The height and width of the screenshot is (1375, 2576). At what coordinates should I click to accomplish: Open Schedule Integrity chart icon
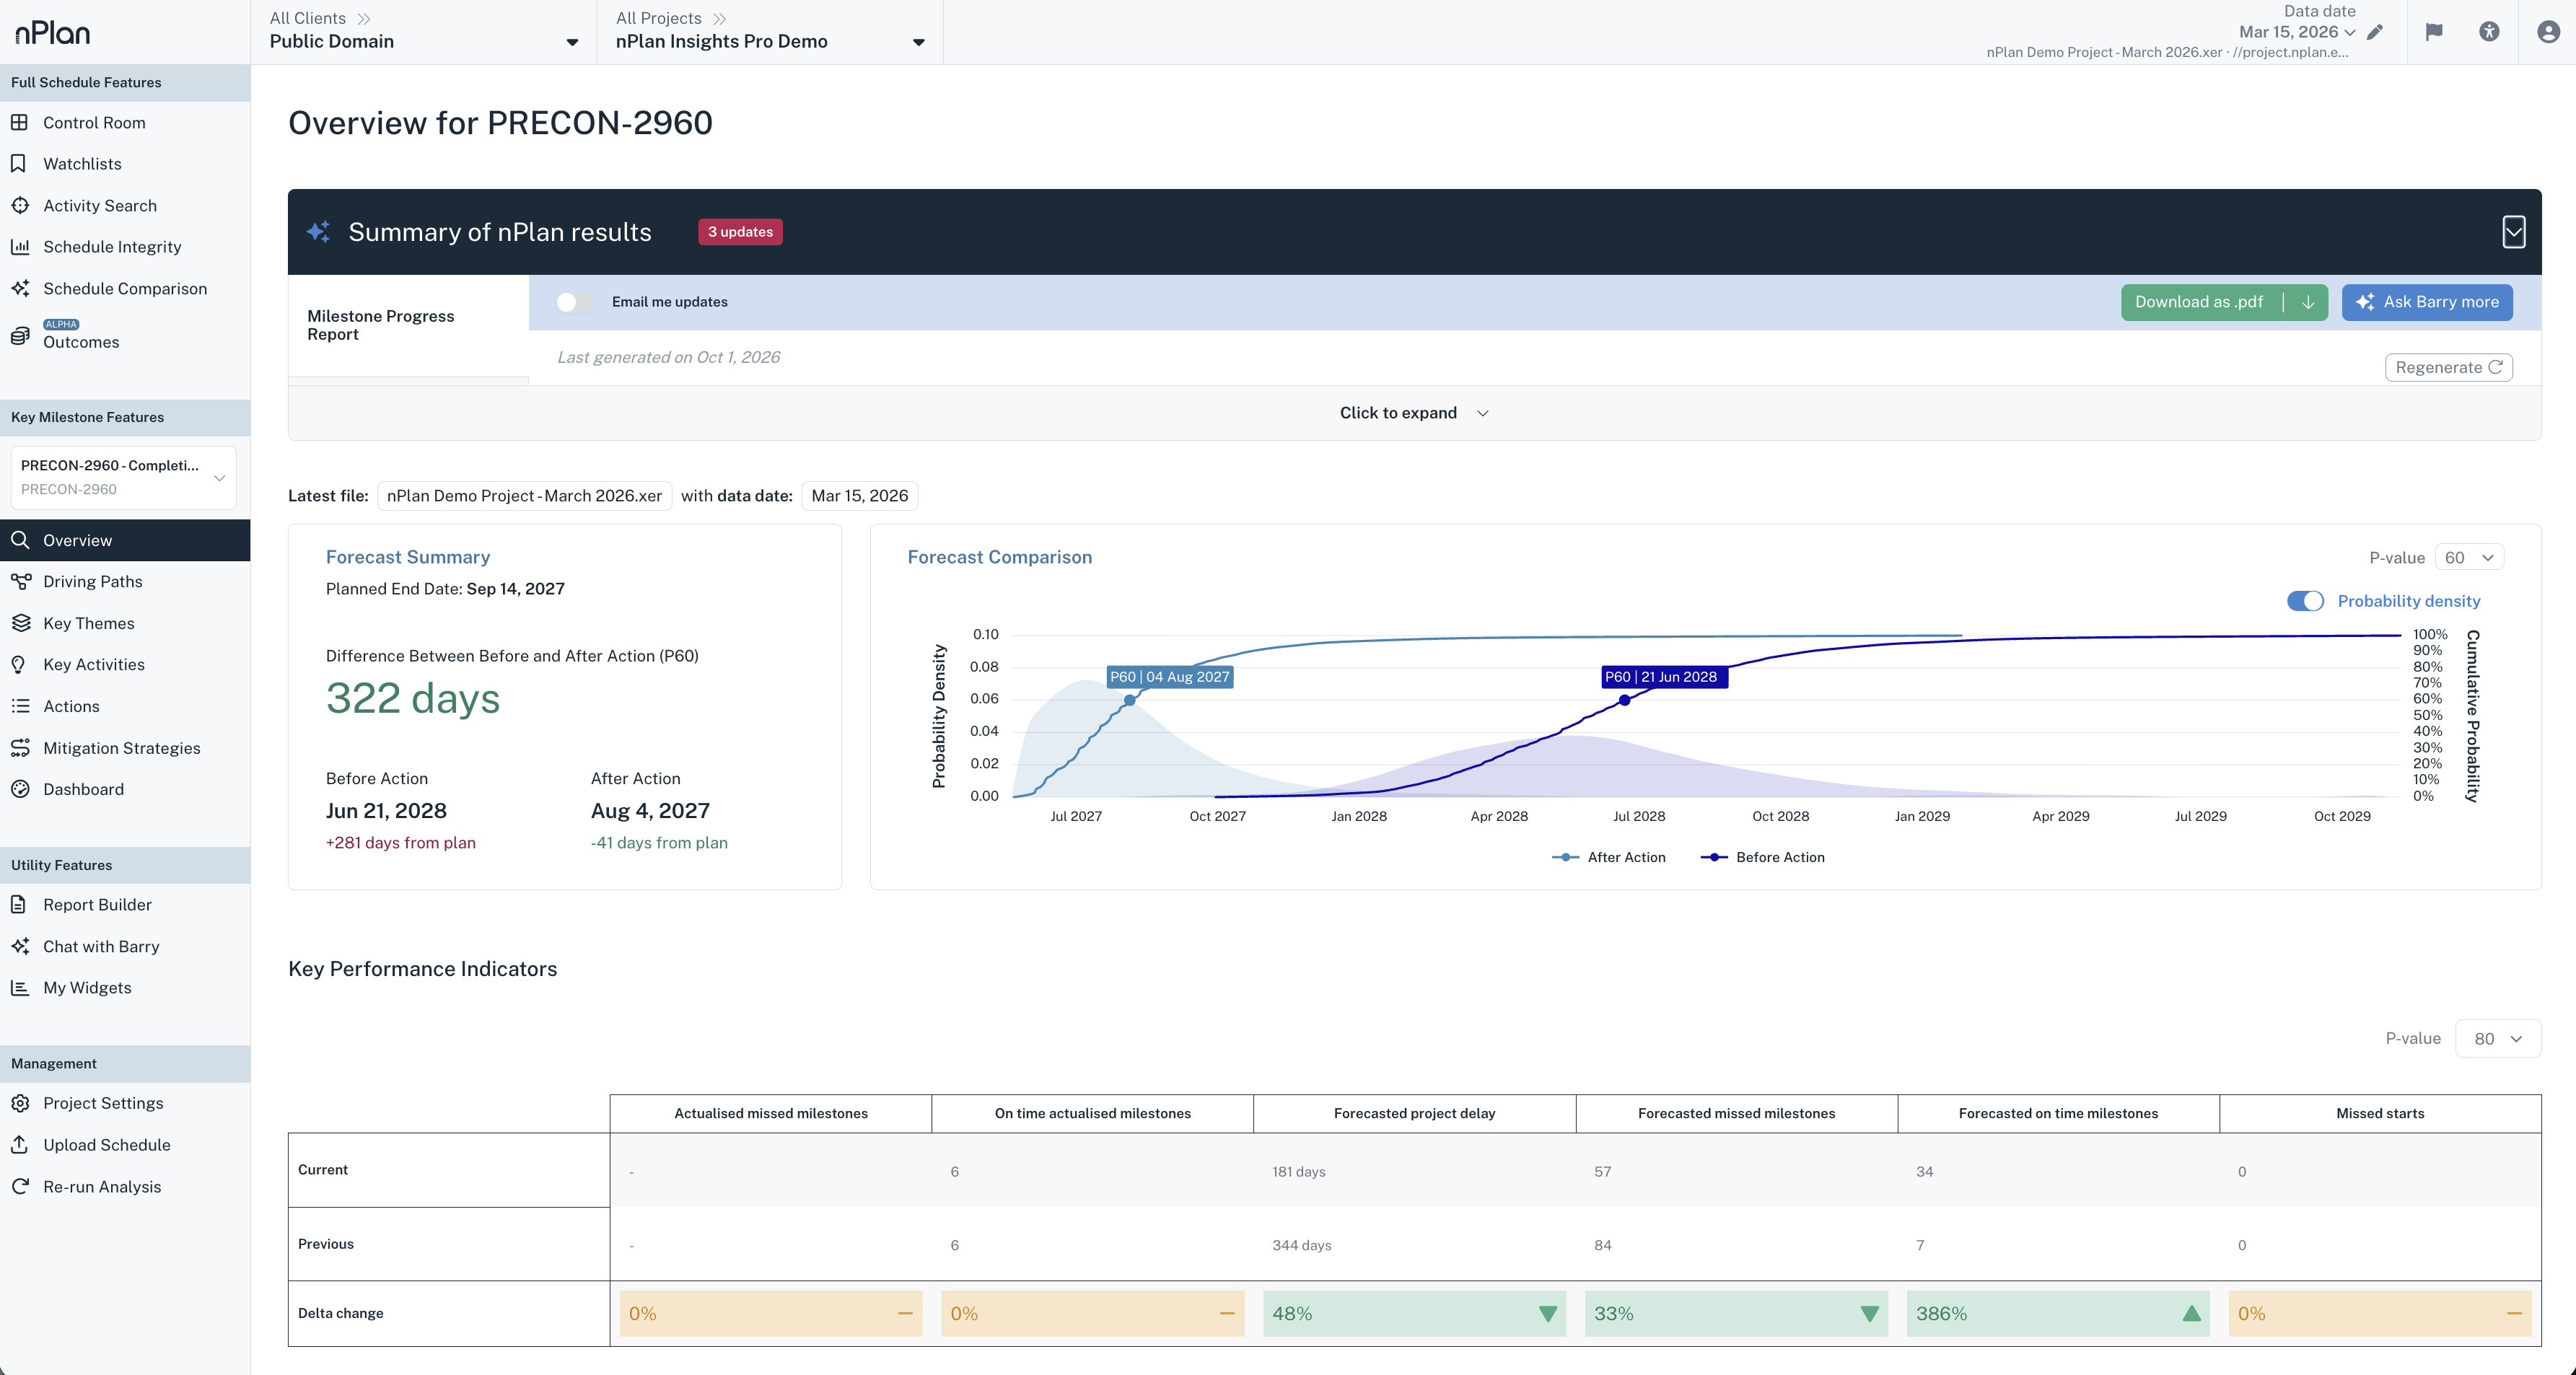[19, 246]
